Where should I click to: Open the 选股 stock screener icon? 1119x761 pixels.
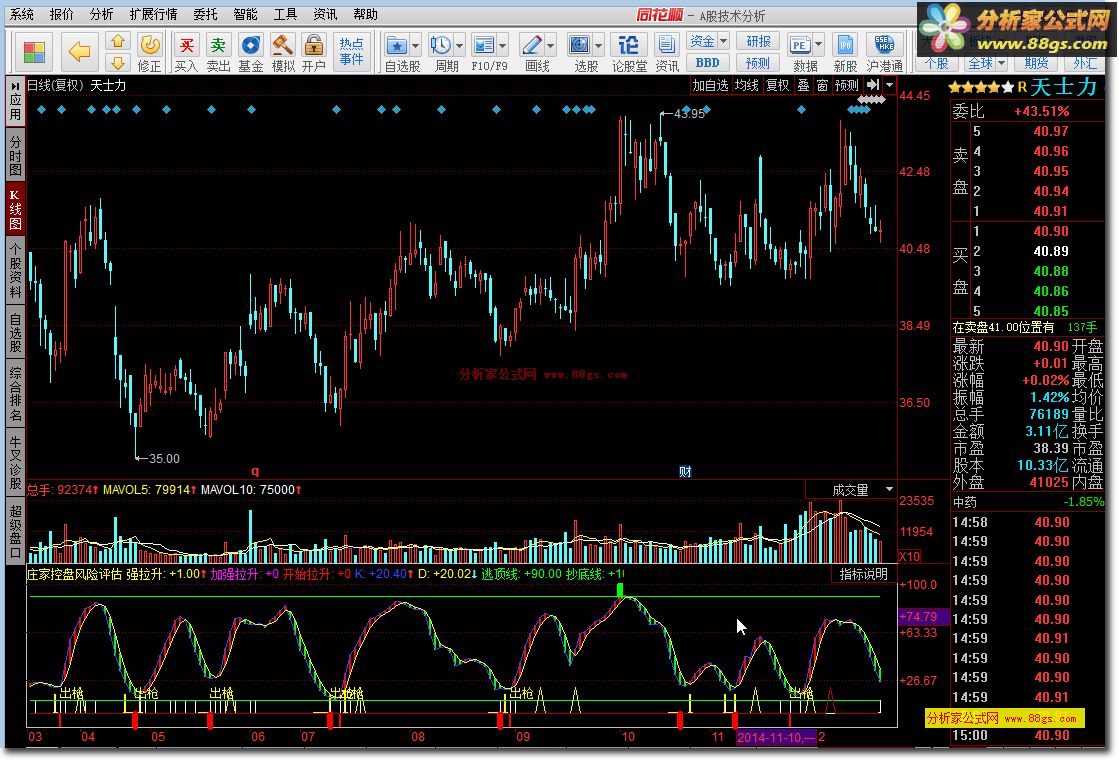point(579,47)
